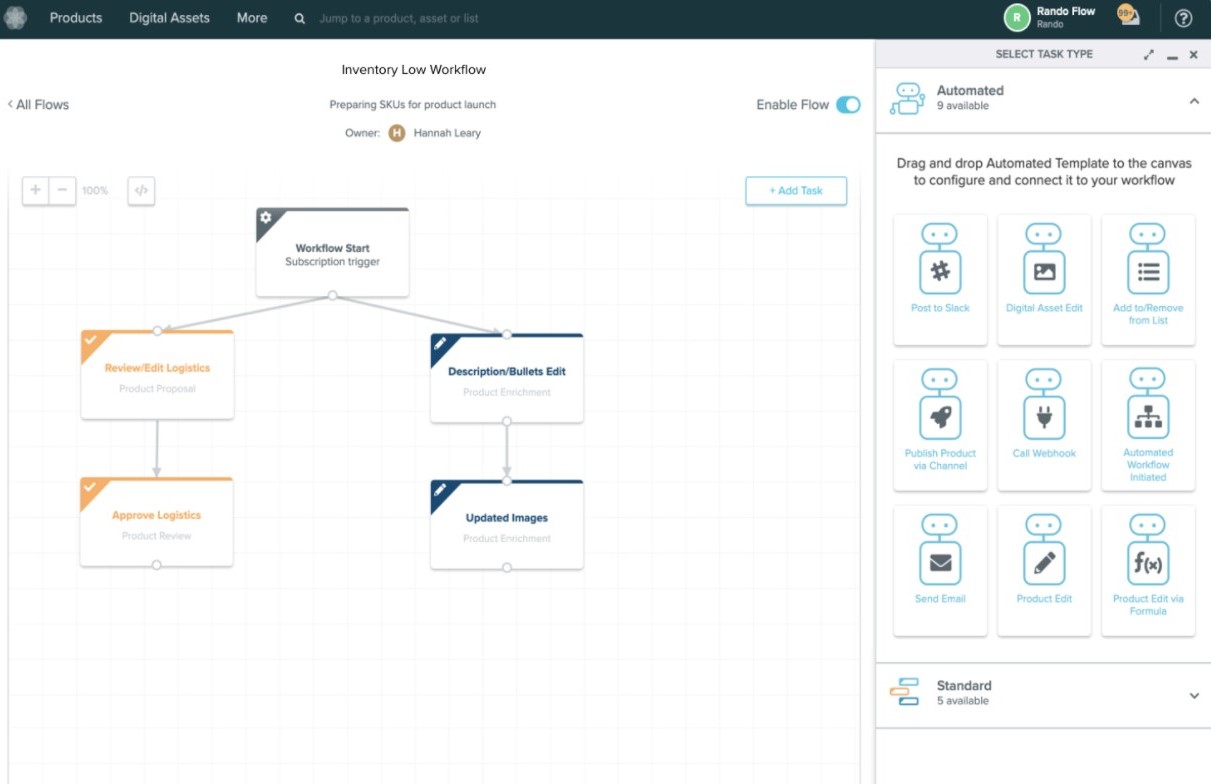Image resolution: width=1211 pixels, height=784 pixels.
Task: Select the Digital Asset Edit template icon
Action: click(x=1044, y=270)
